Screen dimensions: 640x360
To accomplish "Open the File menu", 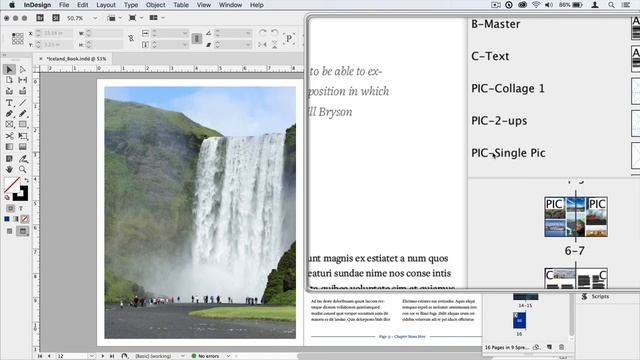I will (x=64, y=5).
